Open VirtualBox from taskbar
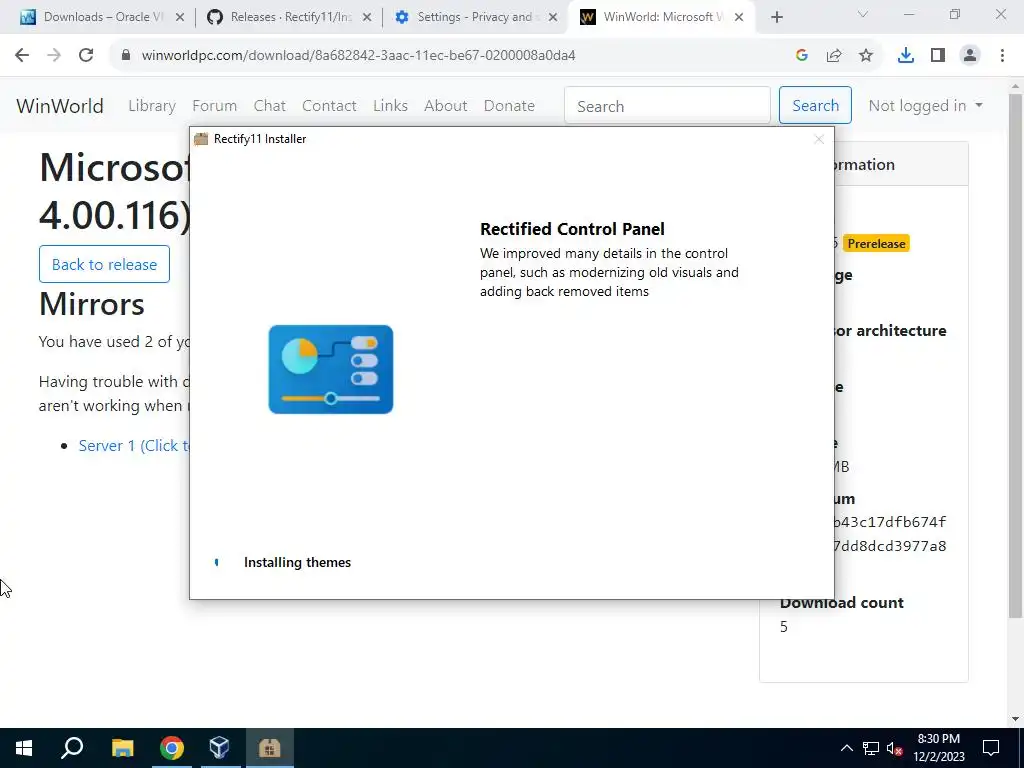This screenshot has width=1024, height=768. point(220,748)
